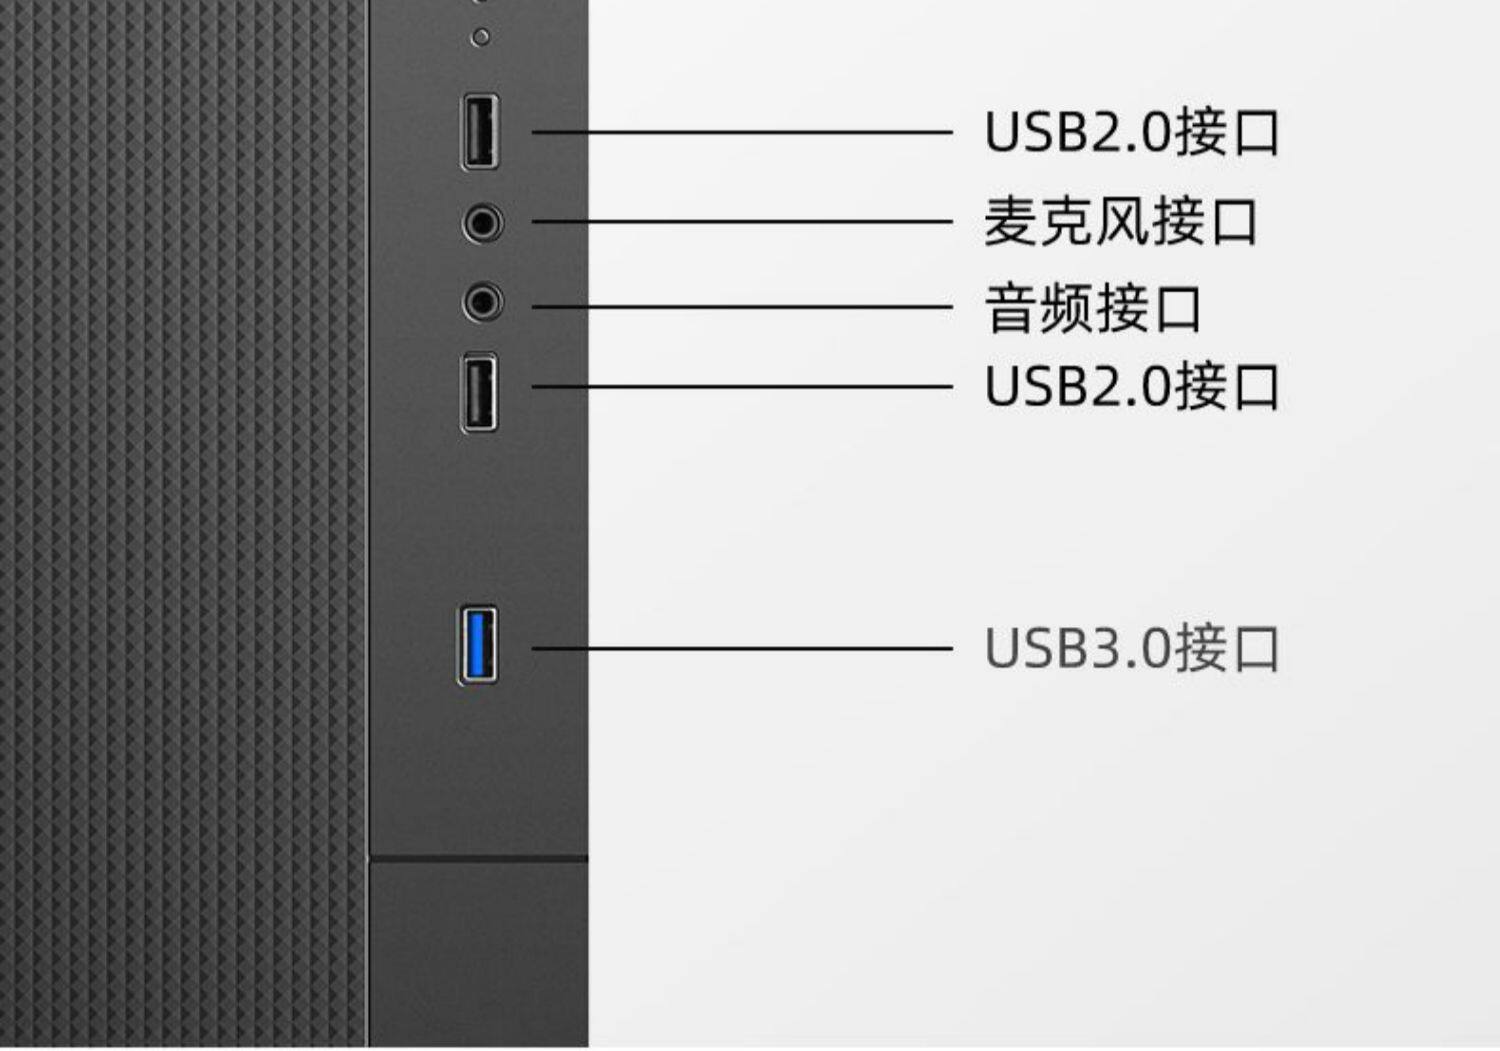
Task: Click the top 'USB2.0接口' text label
Action: [x=1132, y=132]
